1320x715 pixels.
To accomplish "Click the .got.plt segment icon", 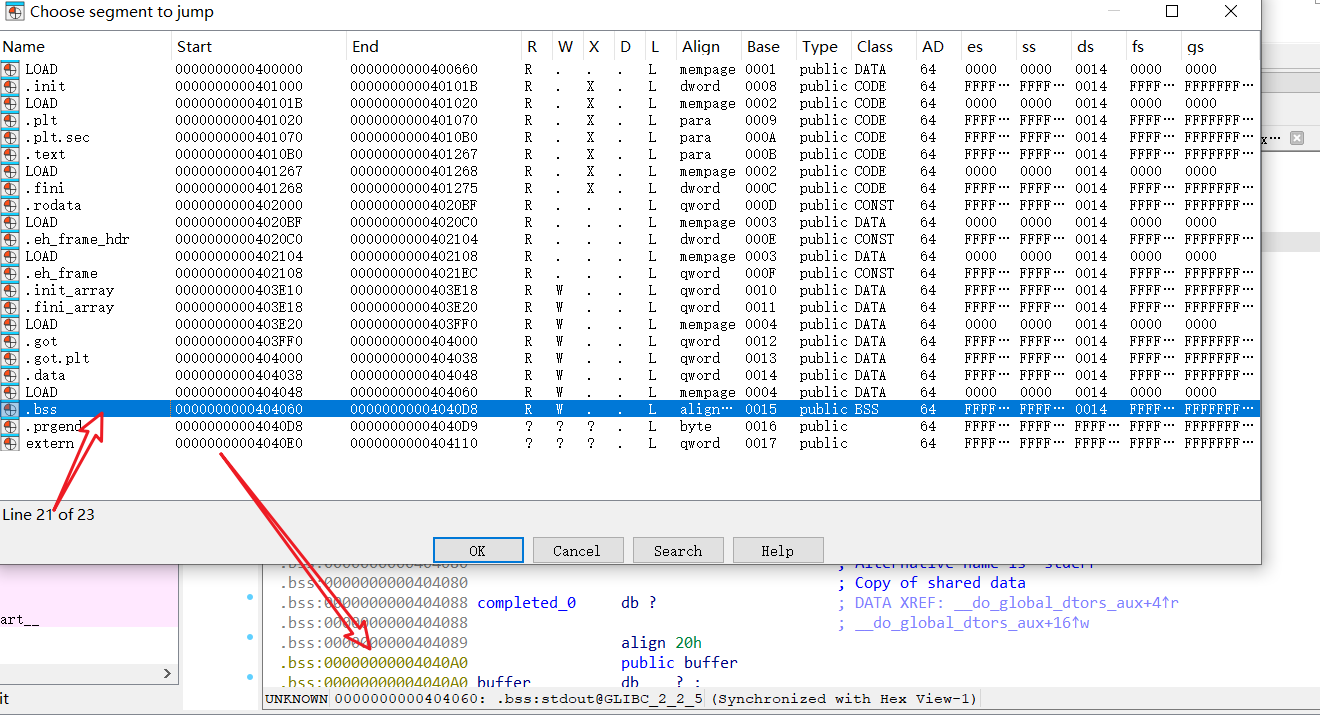I will [10, 358].
